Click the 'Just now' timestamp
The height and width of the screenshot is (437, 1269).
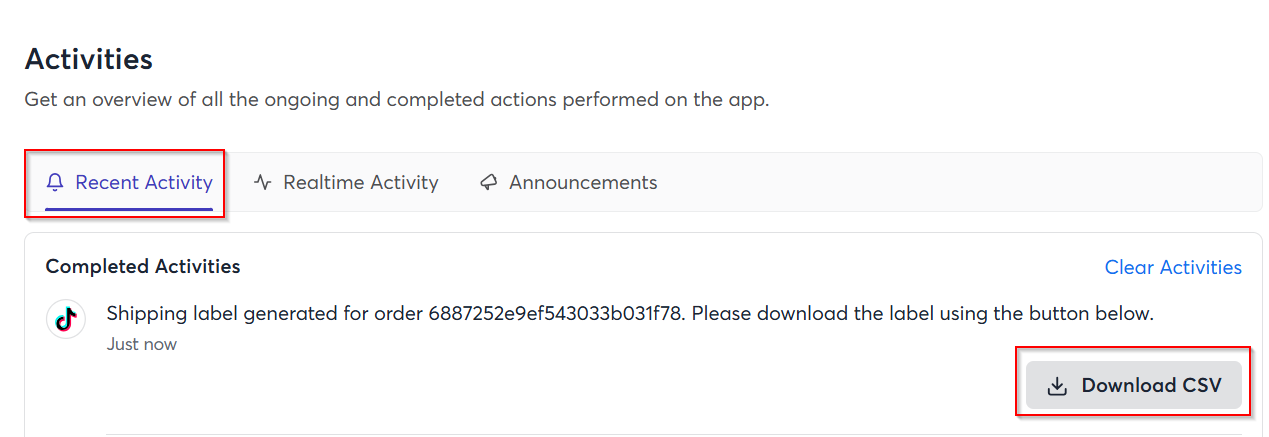pos(142,345)
